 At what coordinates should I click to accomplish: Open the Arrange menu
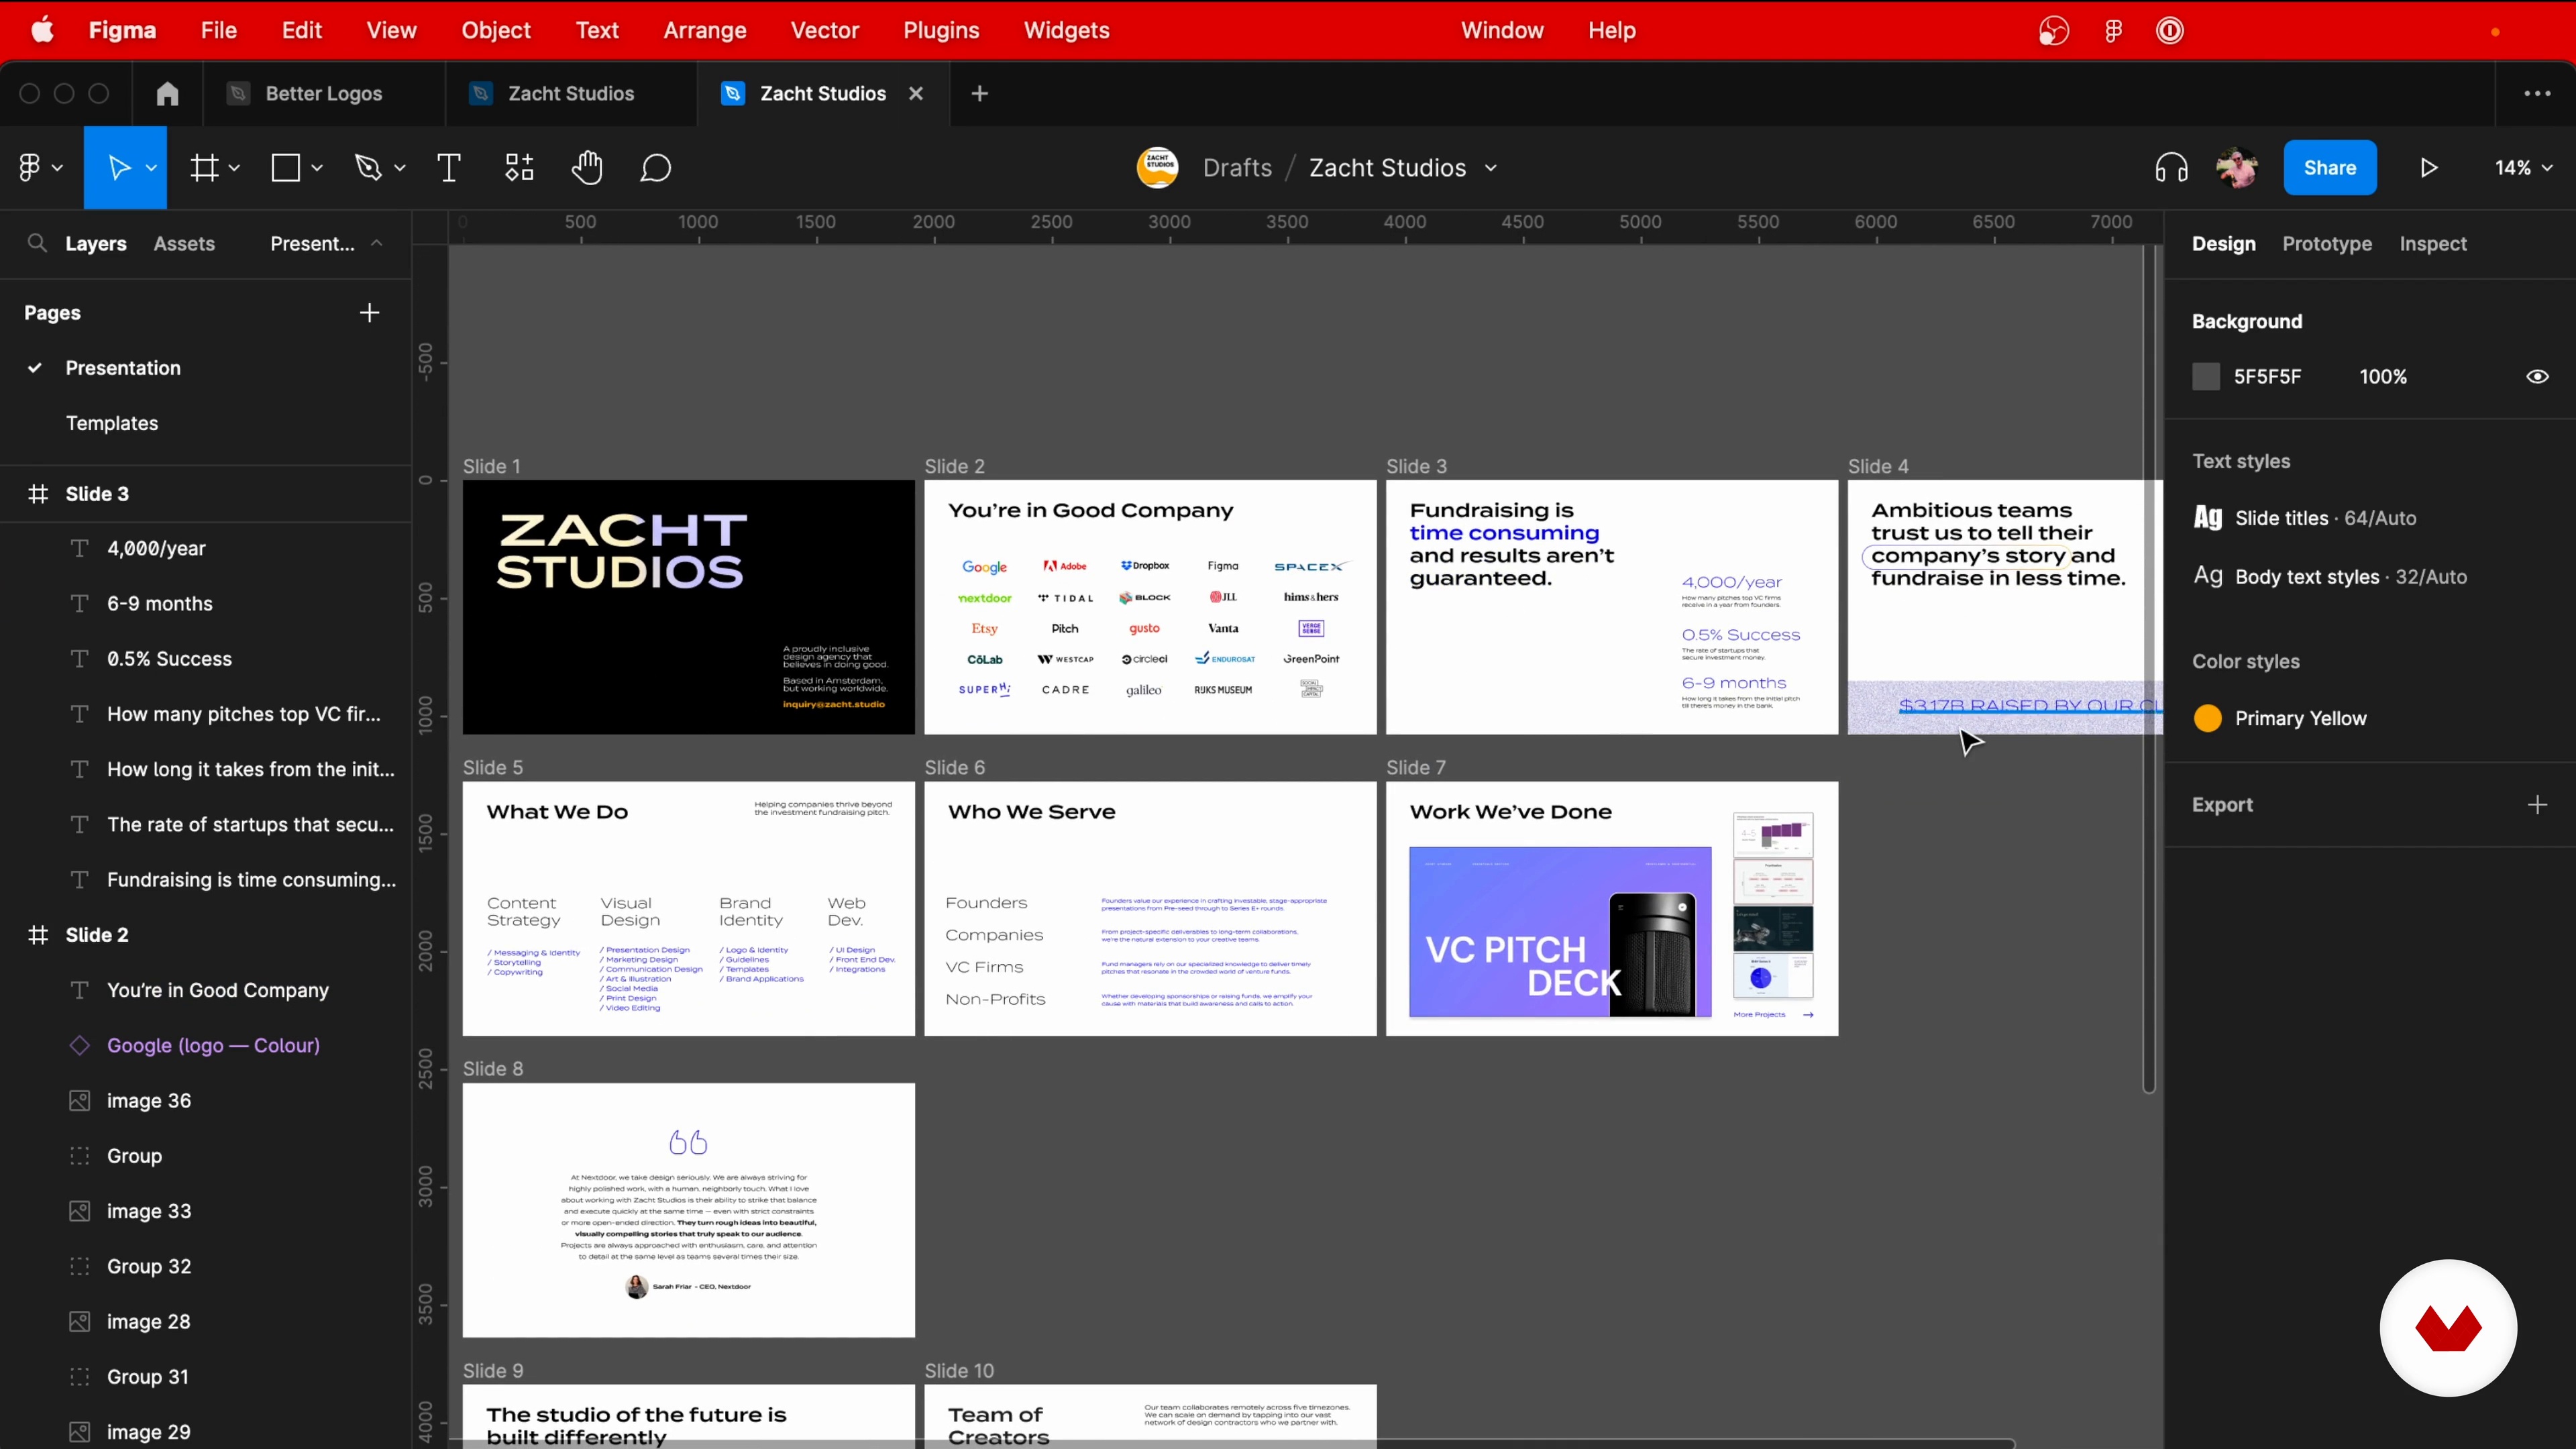[x=705, y=31]
